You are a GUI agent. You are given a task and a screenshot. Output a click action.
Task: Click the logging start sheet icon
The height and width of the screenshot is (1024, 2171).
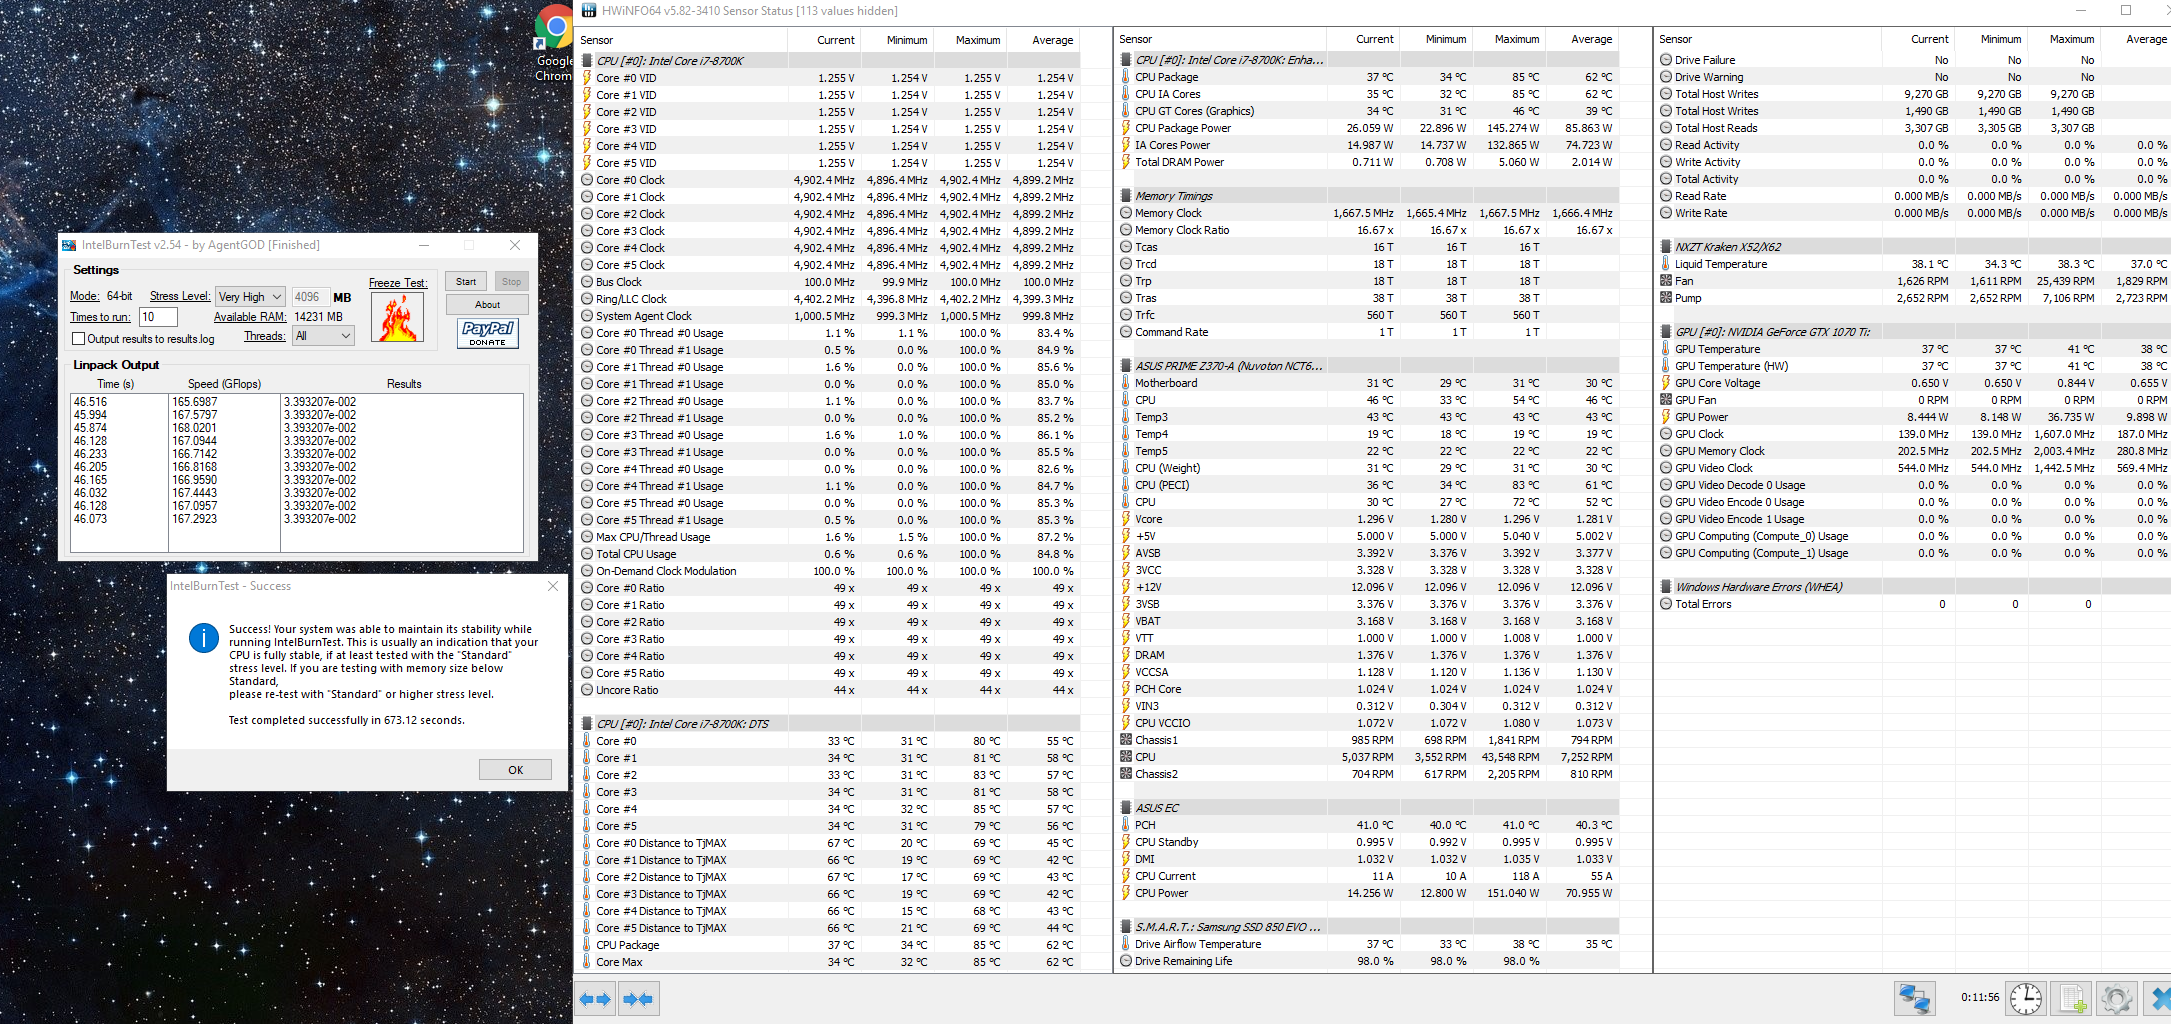tap(2072, 998)
